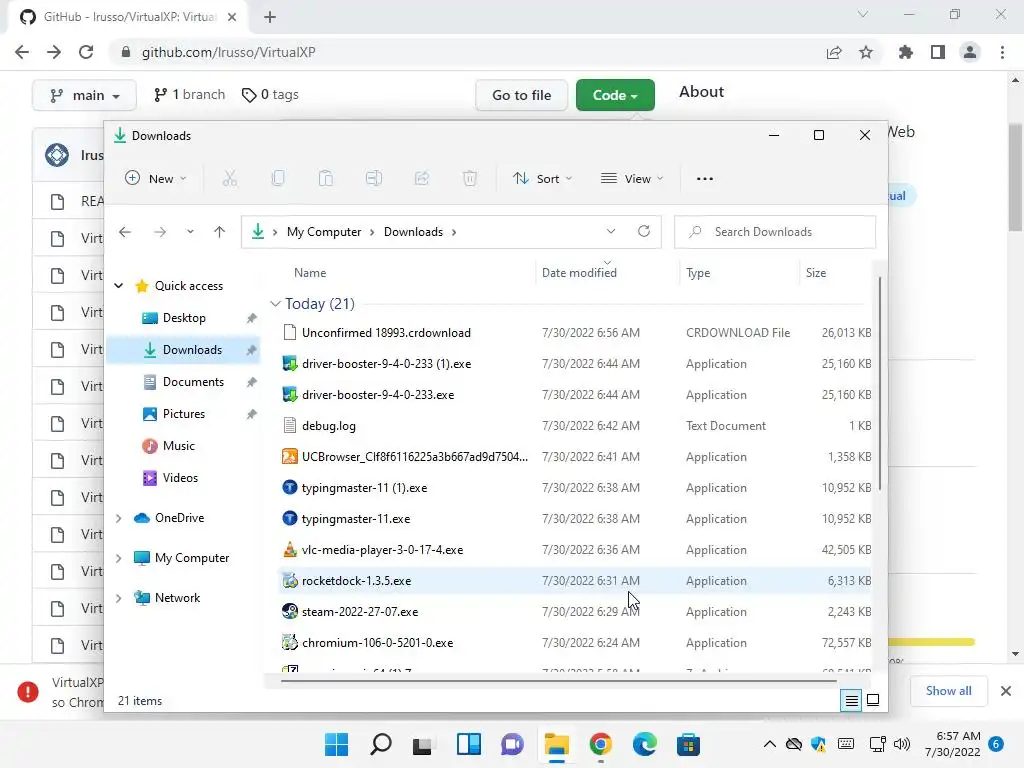Image resolution: width=1024 pixels, height=768 pixels.
Task: Go back with Explorer's back arrow
Action: click(125, 232)
